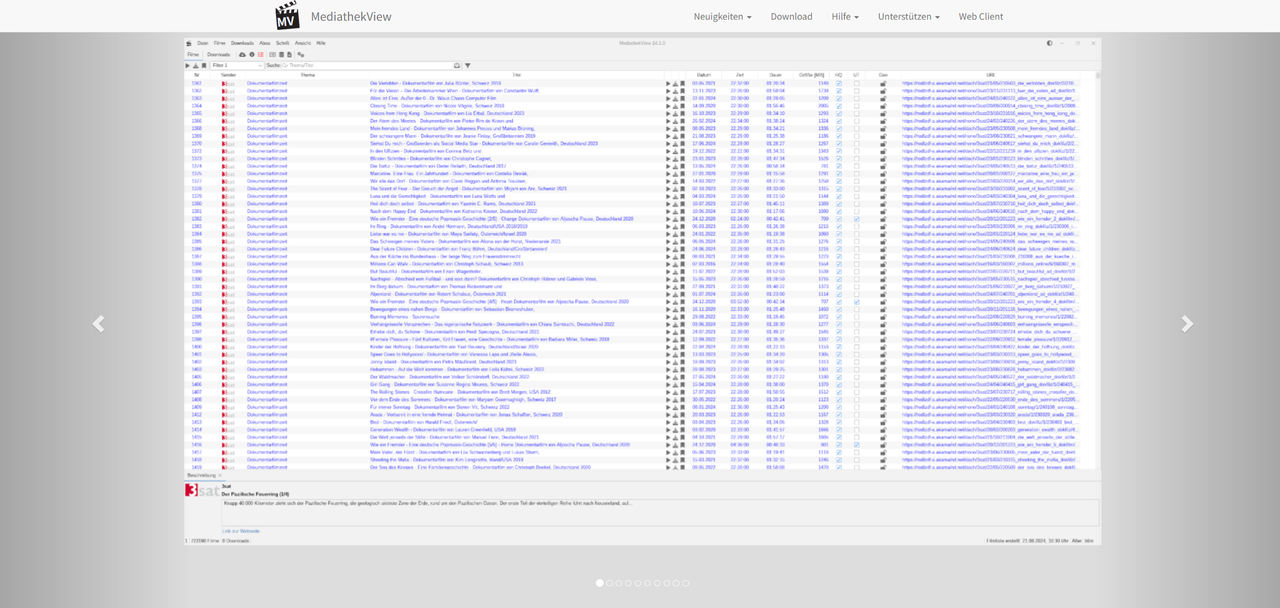Click the play icon in the first film row

[x=667, y=83]
